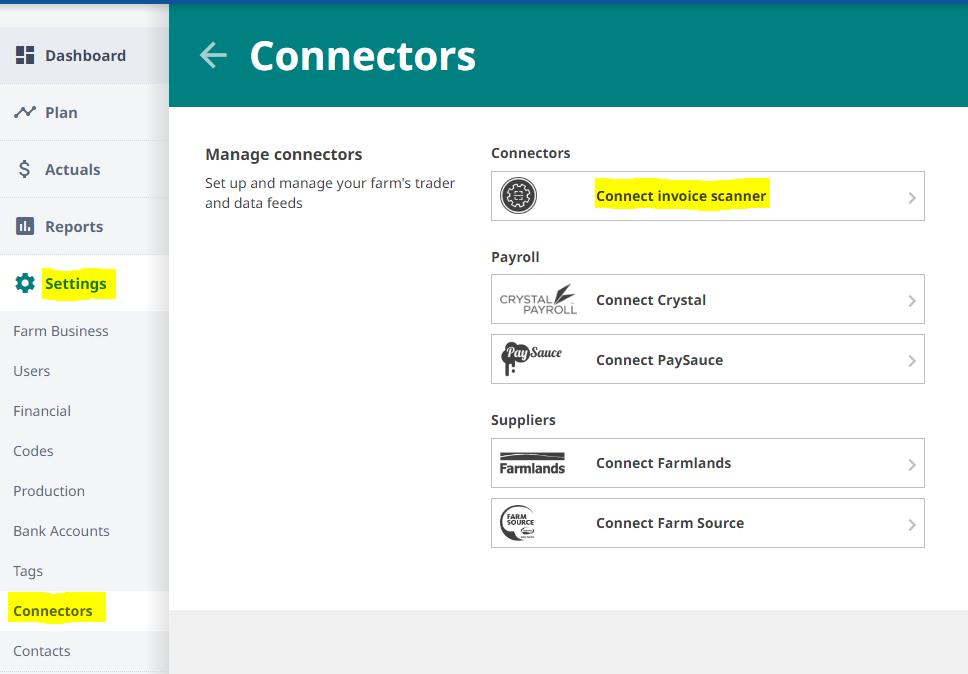Open the Users settings page
Image resolution: width=968 pixels, height=674 pixels.
pos(31,371)
